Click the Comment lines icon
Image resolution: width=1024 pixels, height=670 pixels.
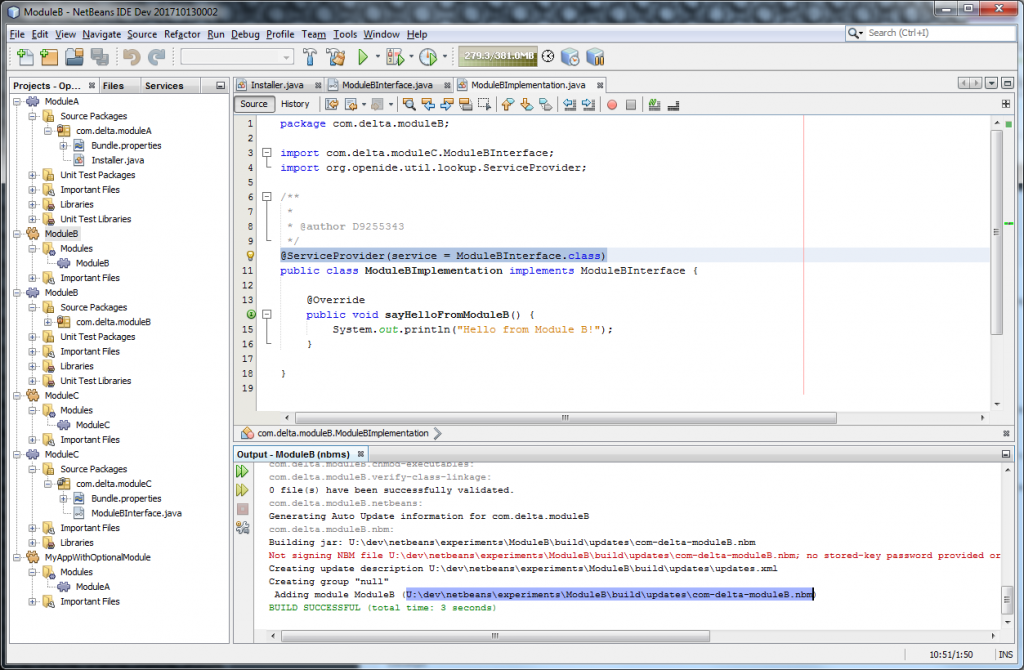click(x=654, y=104)
